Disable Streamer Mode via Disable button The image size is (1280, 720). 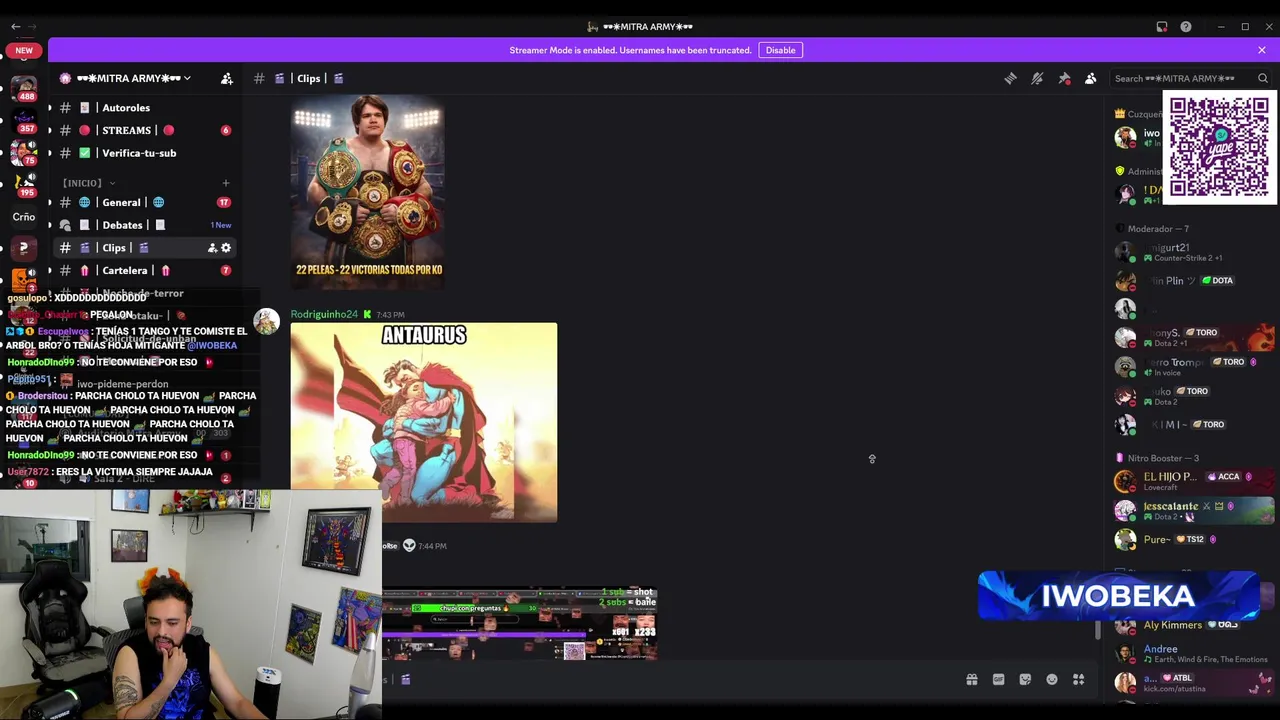pos(780,50)
